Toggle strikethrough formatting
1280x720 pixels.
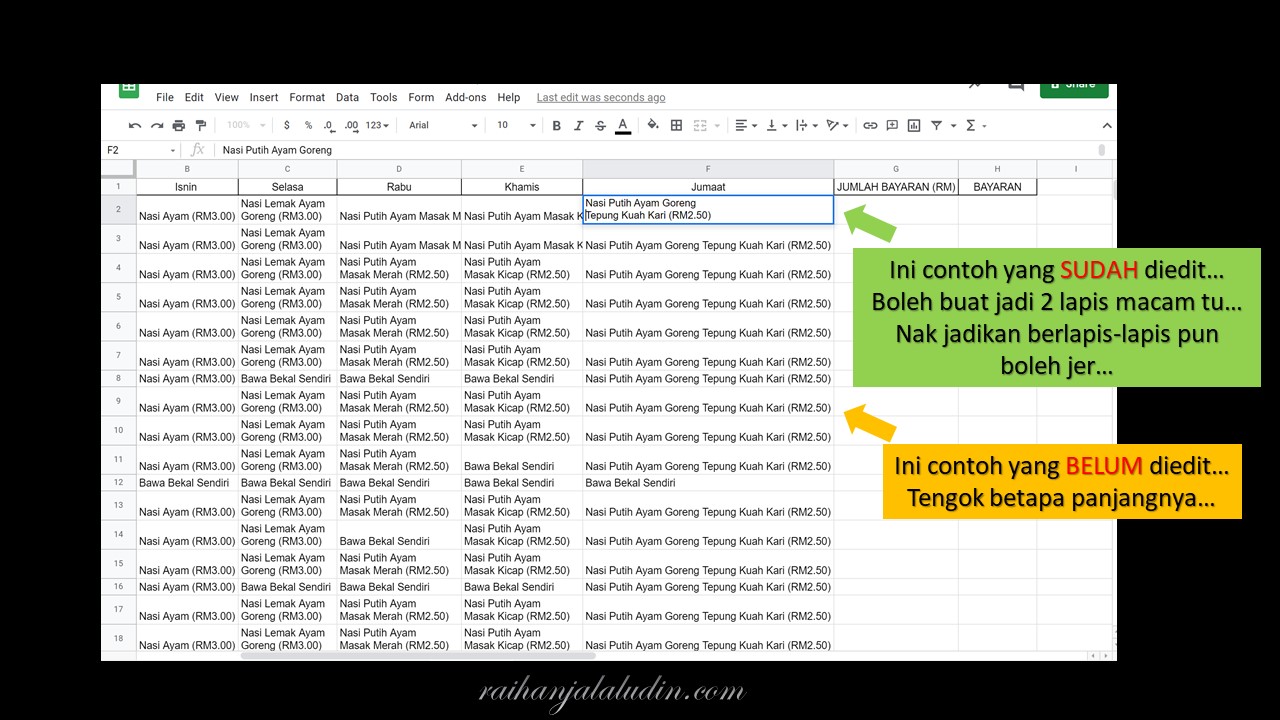600,126
